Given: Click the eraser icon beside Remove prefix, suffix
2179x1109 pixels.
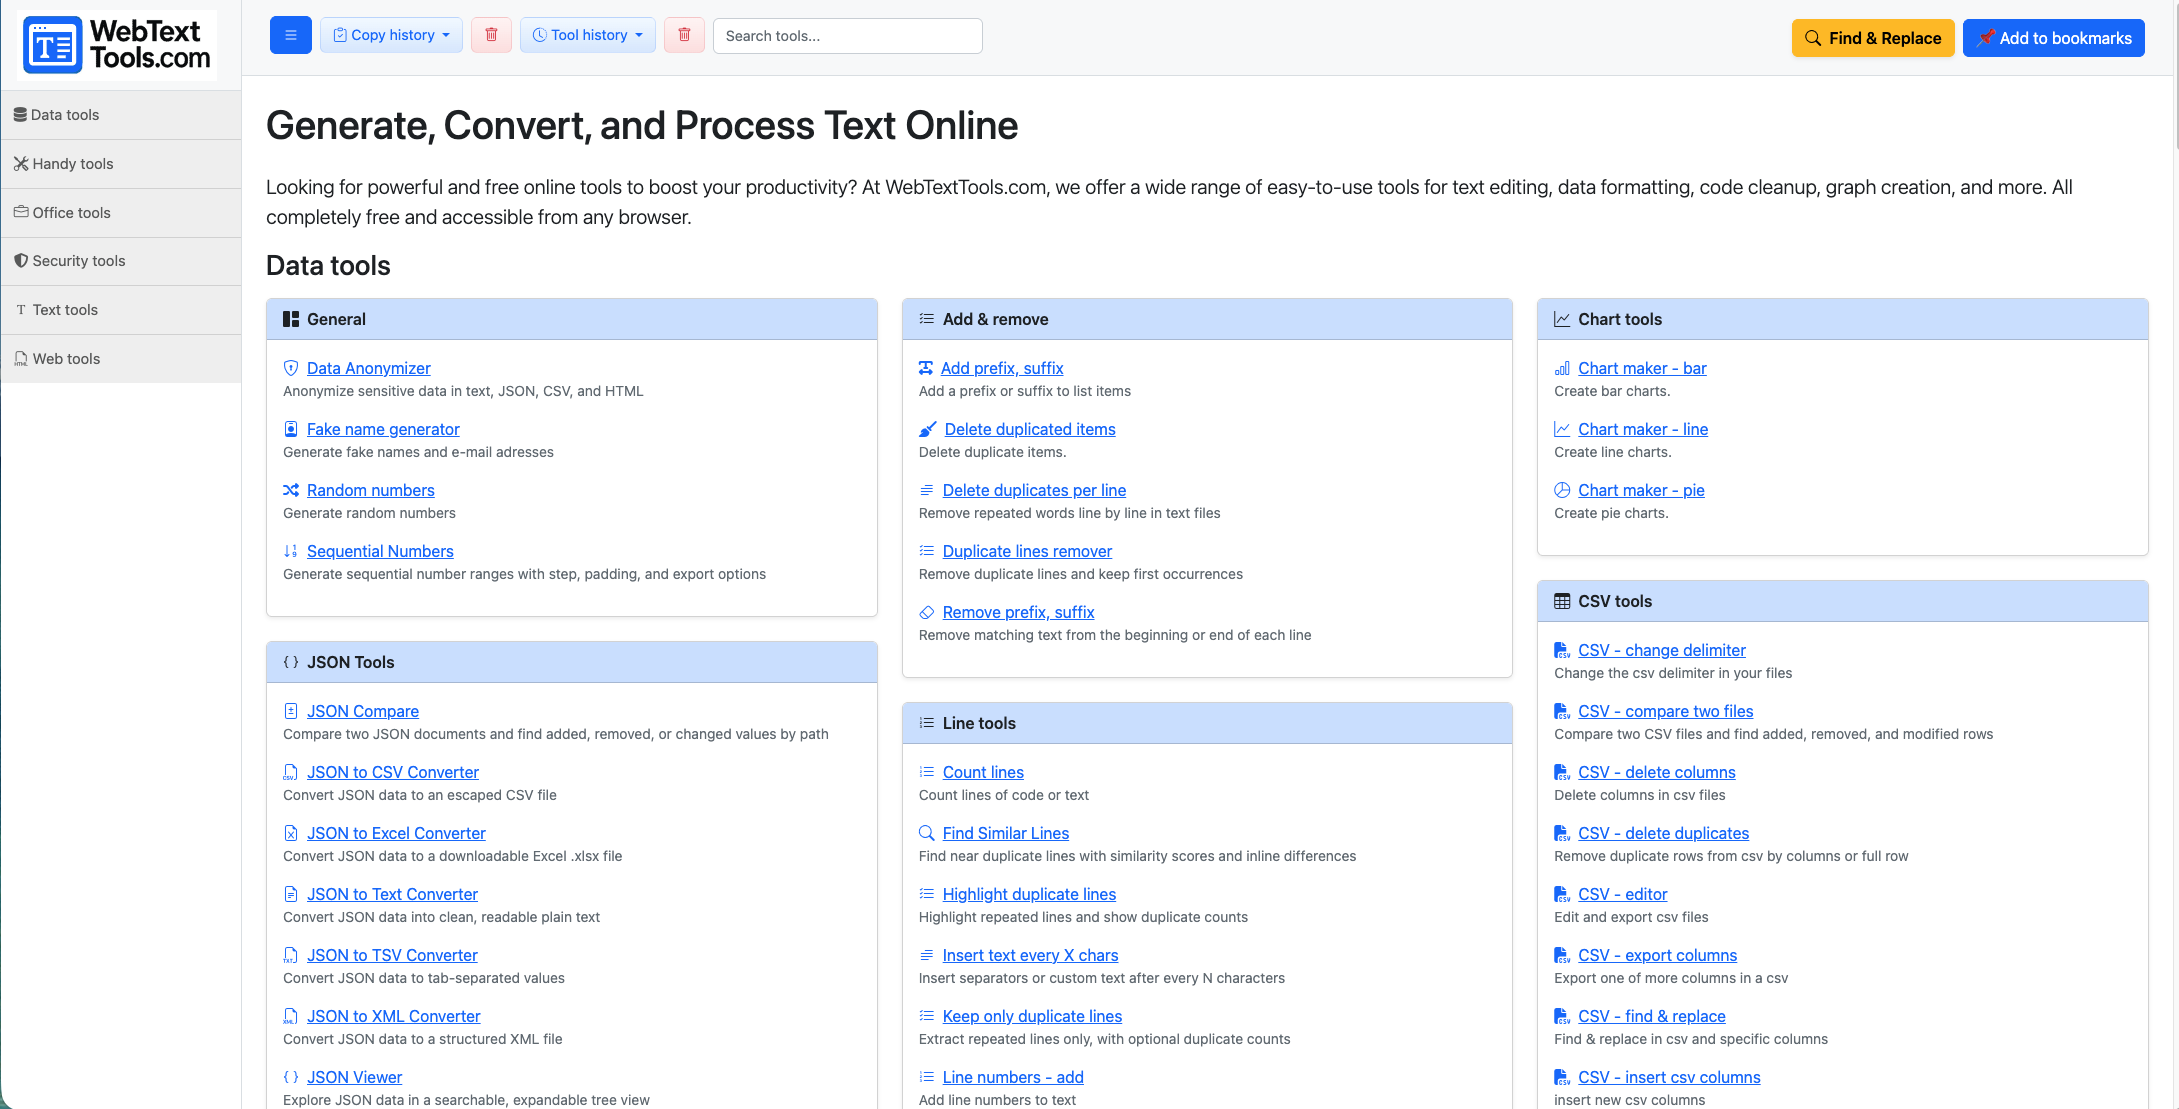Looking at the screenshot, I should [x=927, y=612].
